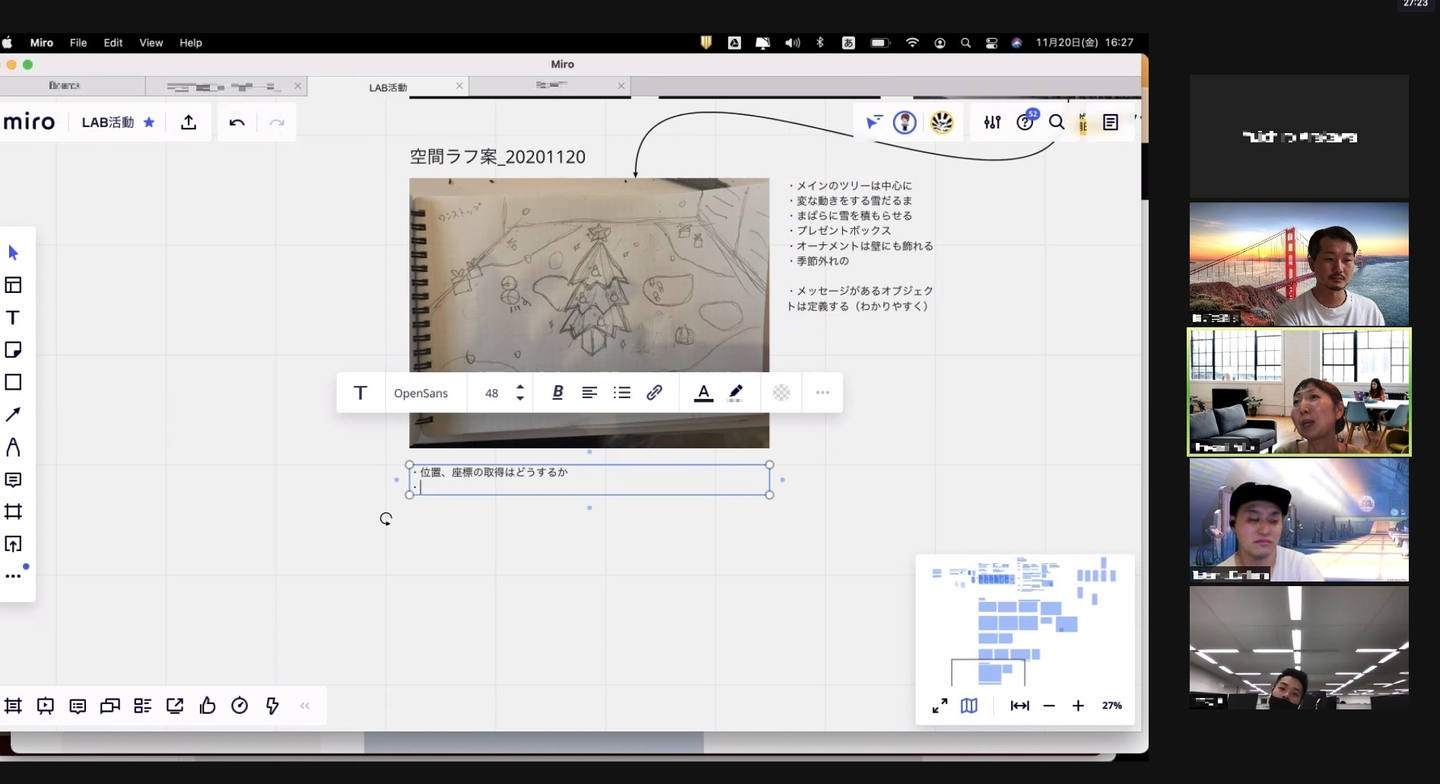1440x784 pixels.
Task: Star the LAB活動 board as favorite
Action: click(x=149, y=122)
